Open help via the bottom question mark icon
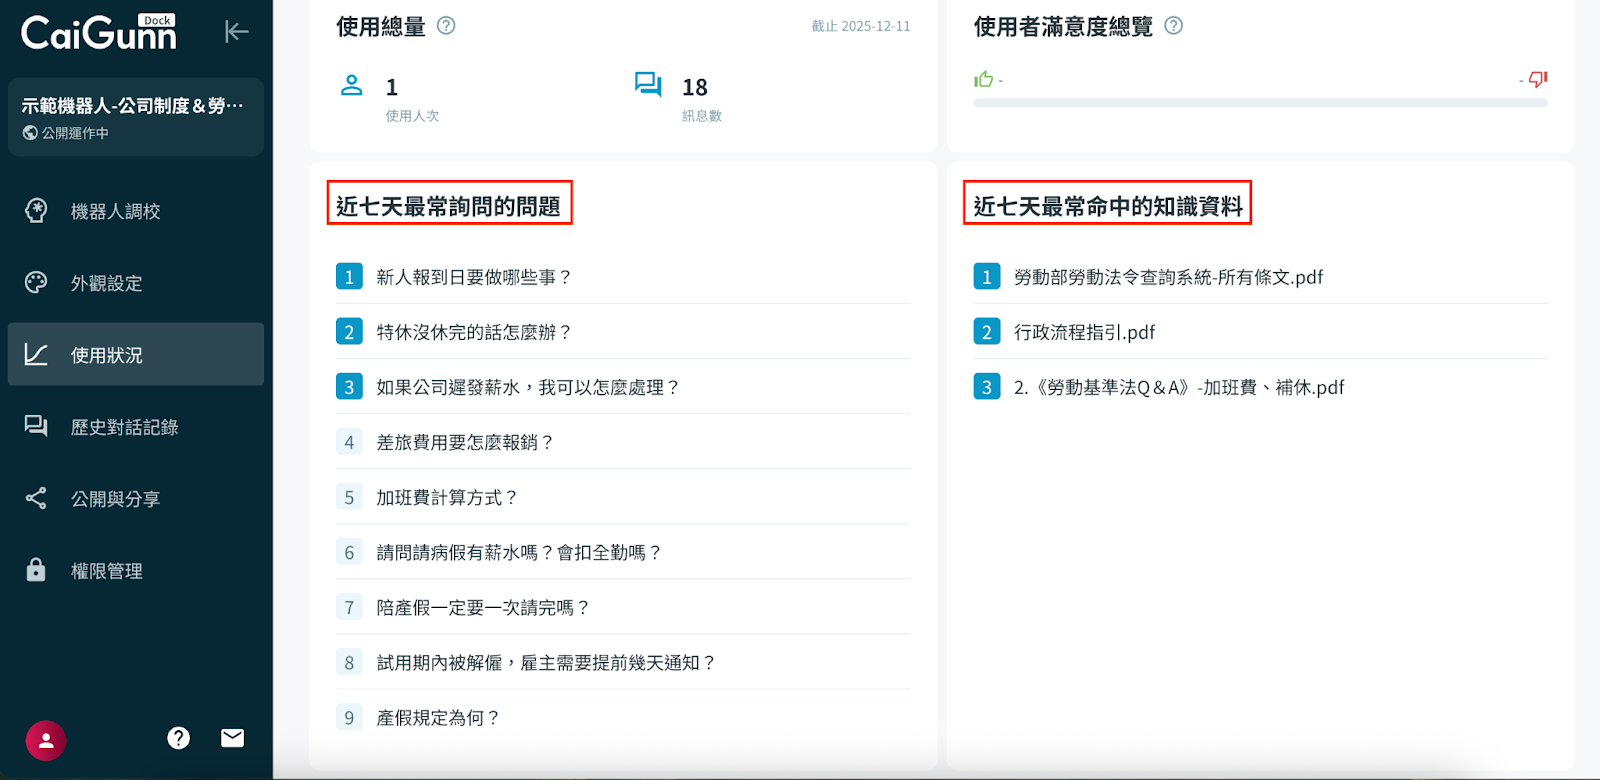The width and height of the screenshot is (1600, 780). click(179, 738)
